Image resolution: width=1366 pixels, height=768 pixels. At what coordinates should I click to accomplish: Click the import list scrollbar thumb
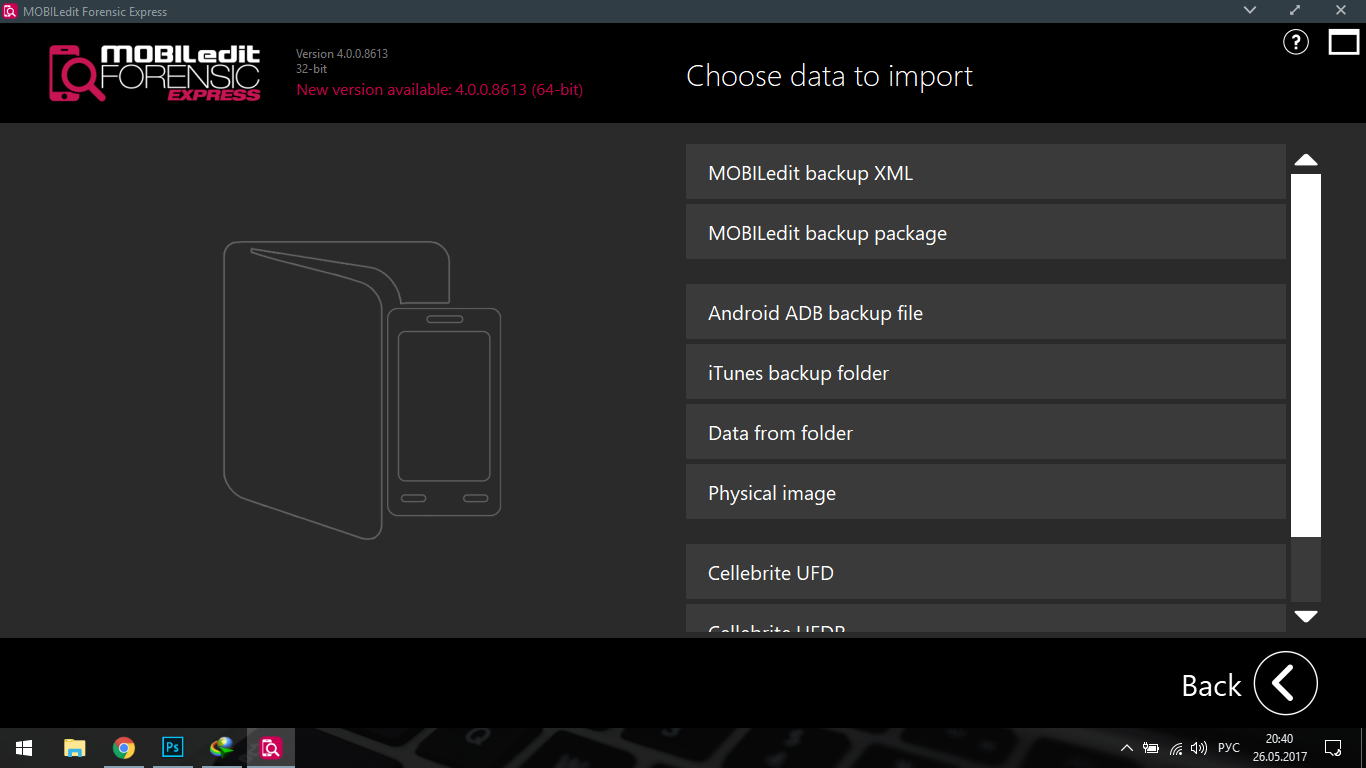point(1306,355)
